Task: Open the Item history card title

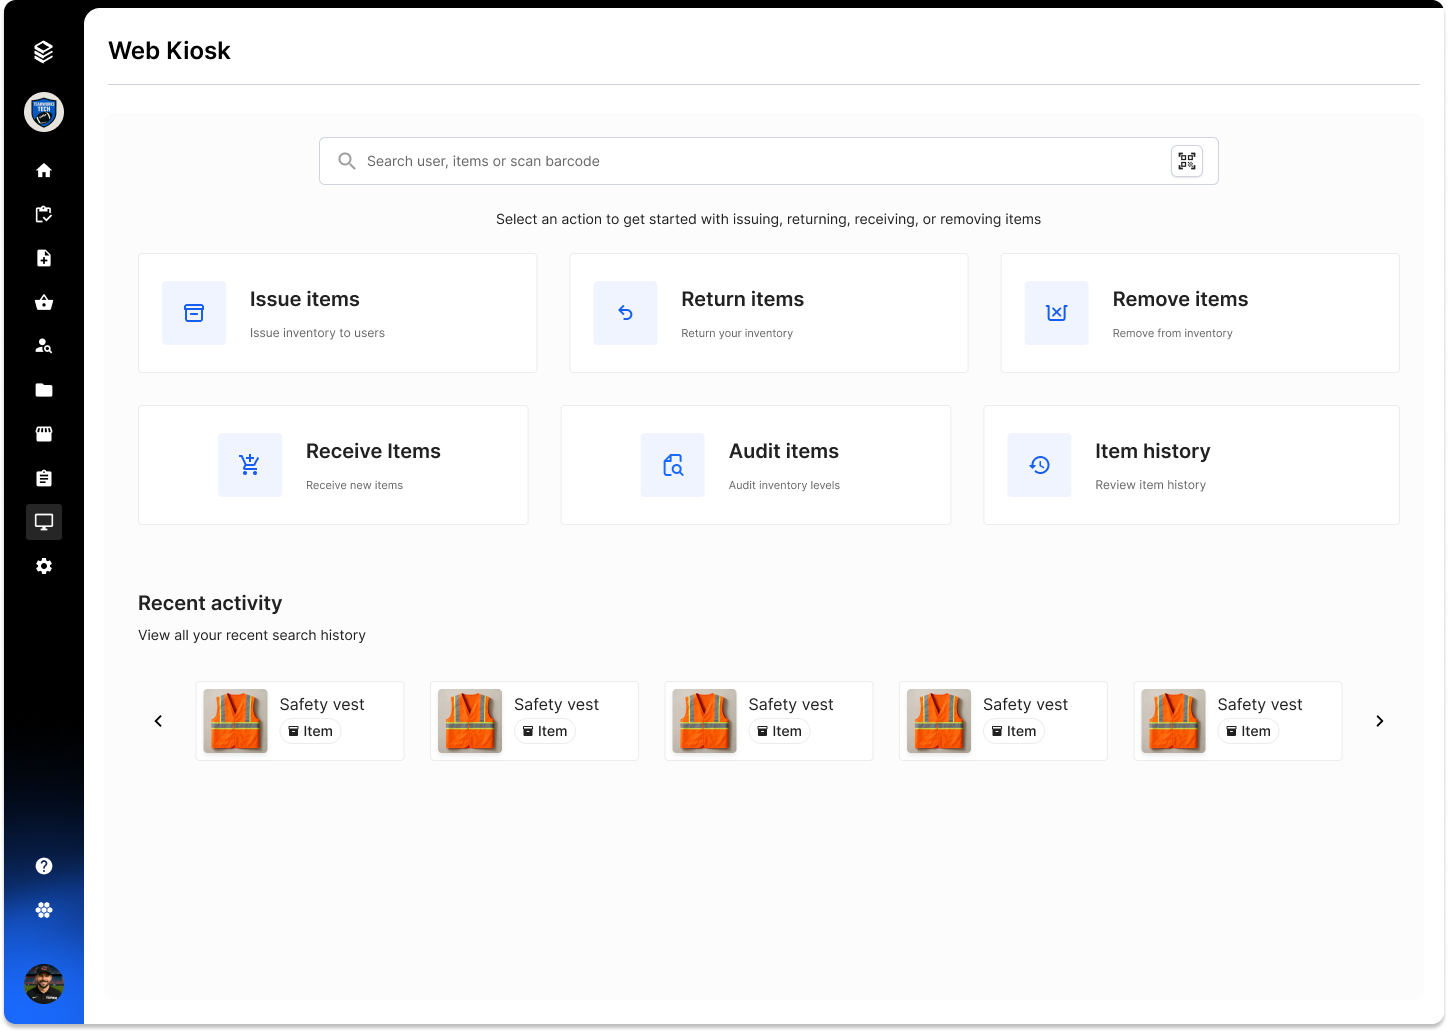Action: pyautogui.click(x=1153, y=451)
